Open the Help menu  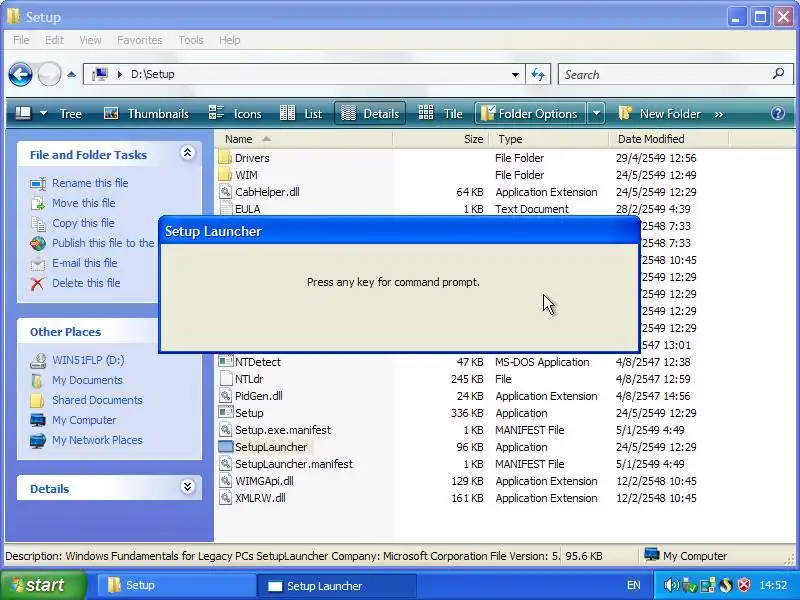tap(230, 40)
